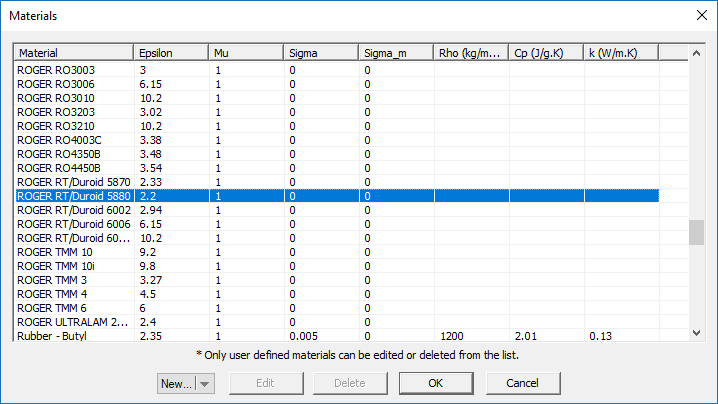This screenshot has height=404, width=718.
Task: Click Cp value 2.01
Action: (526, 336)
